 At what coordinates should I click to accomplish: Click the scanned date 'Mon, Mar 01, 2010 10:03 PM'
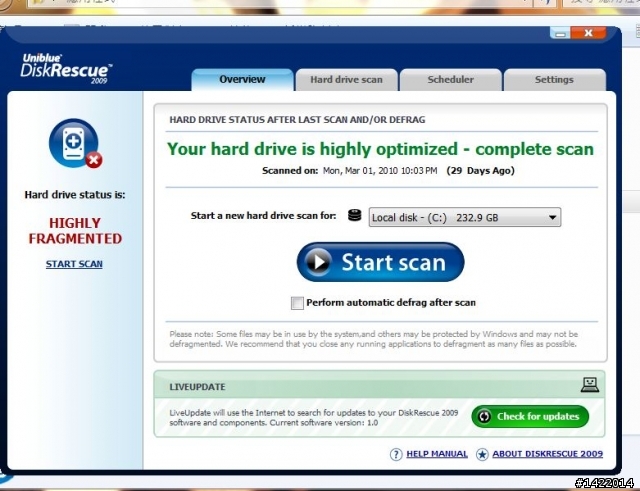(380, 171)
